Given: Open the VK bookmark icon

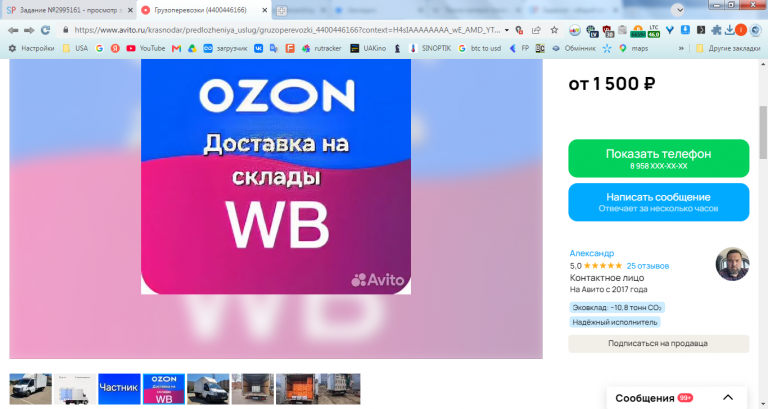Looking at the screenshot, I should pos(258,48).
